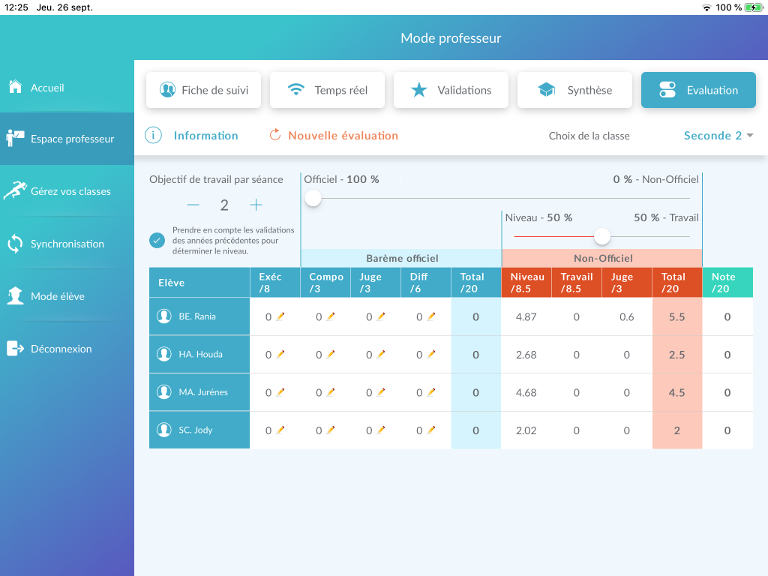Click the Information circle icon
Screen dimensions: 768x576
pos(153,135)
